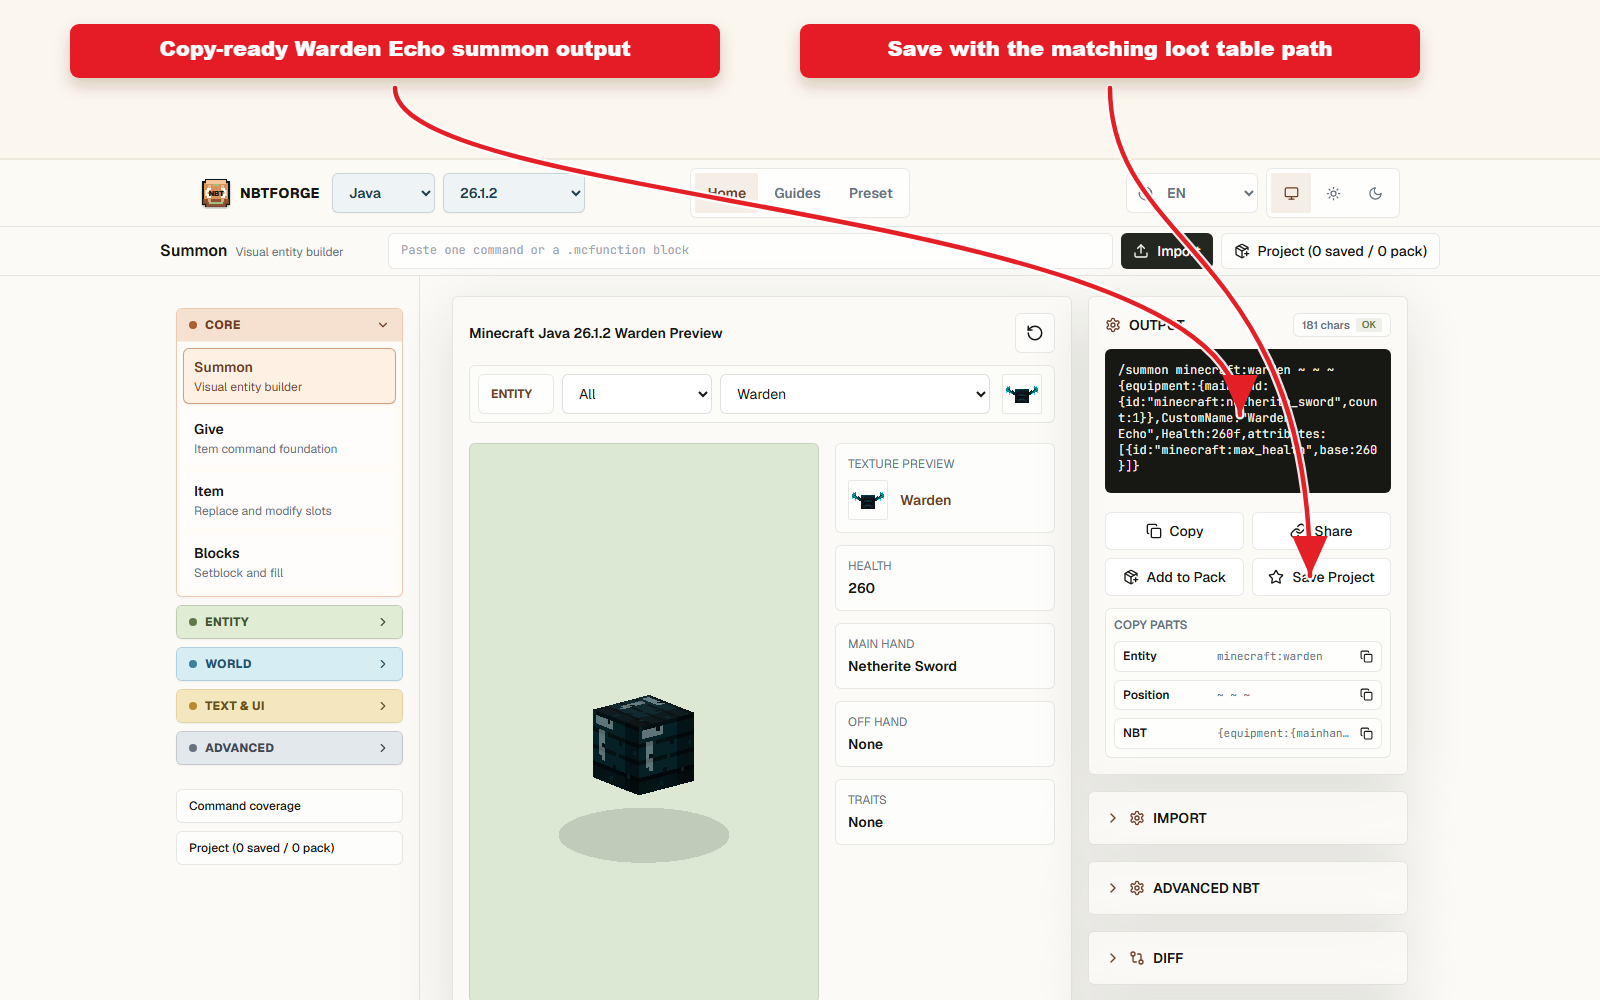Viewport: 1600px width, 1000px height.
Task: Click the Import section gear icon
Action: click(1137, 818)
